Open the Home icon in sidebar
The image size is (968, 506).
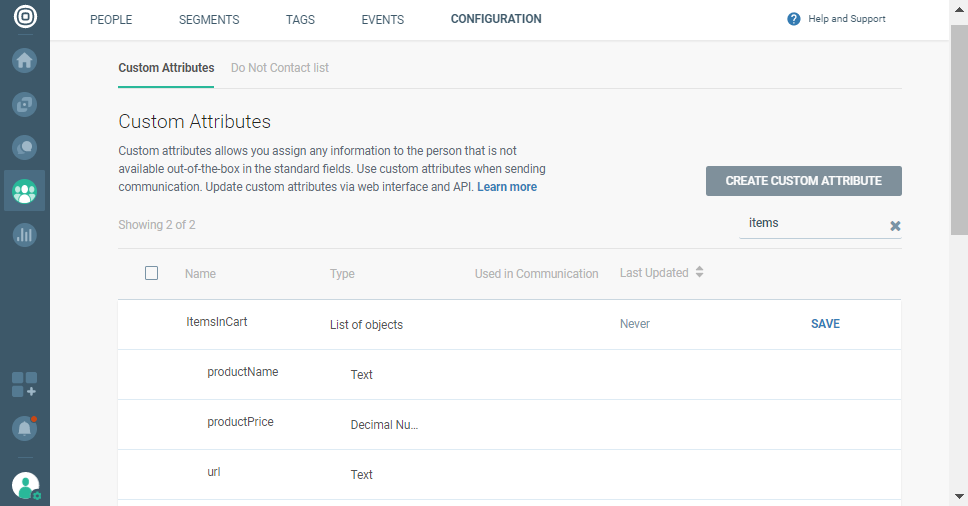pyautogui.click(x=25, y=60)
